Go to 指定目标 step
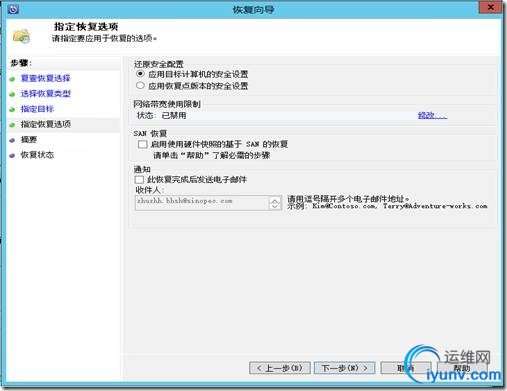 pos(37,109)
